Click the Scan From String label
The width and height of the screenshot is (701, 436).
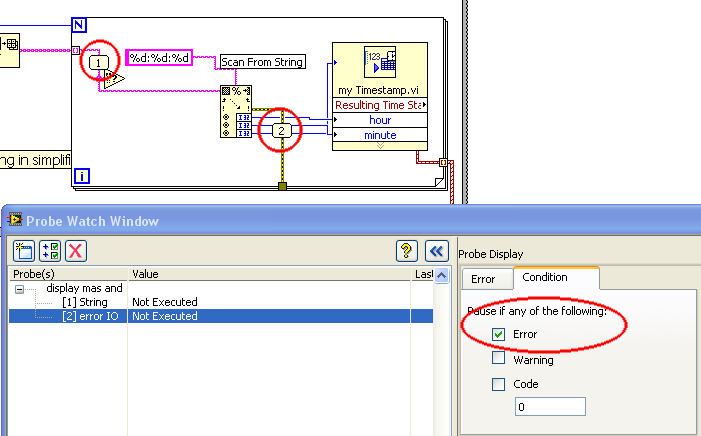[262, 62]
